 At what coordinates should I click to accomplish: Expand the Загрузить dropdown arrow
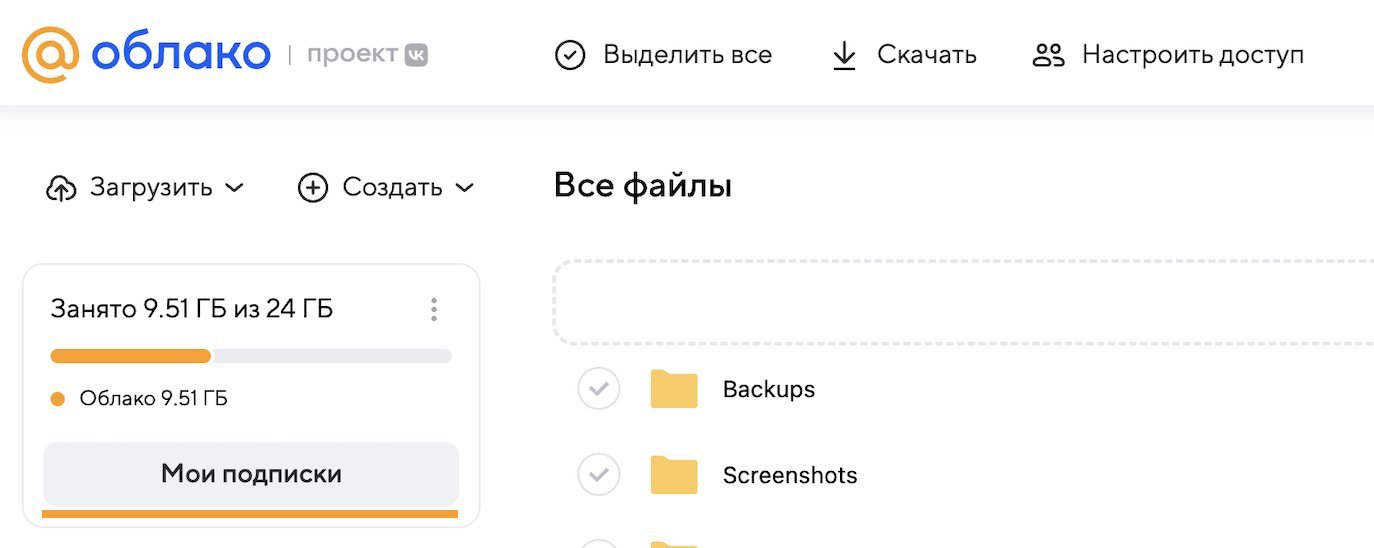pyautogui.click(x=234, y=188)
